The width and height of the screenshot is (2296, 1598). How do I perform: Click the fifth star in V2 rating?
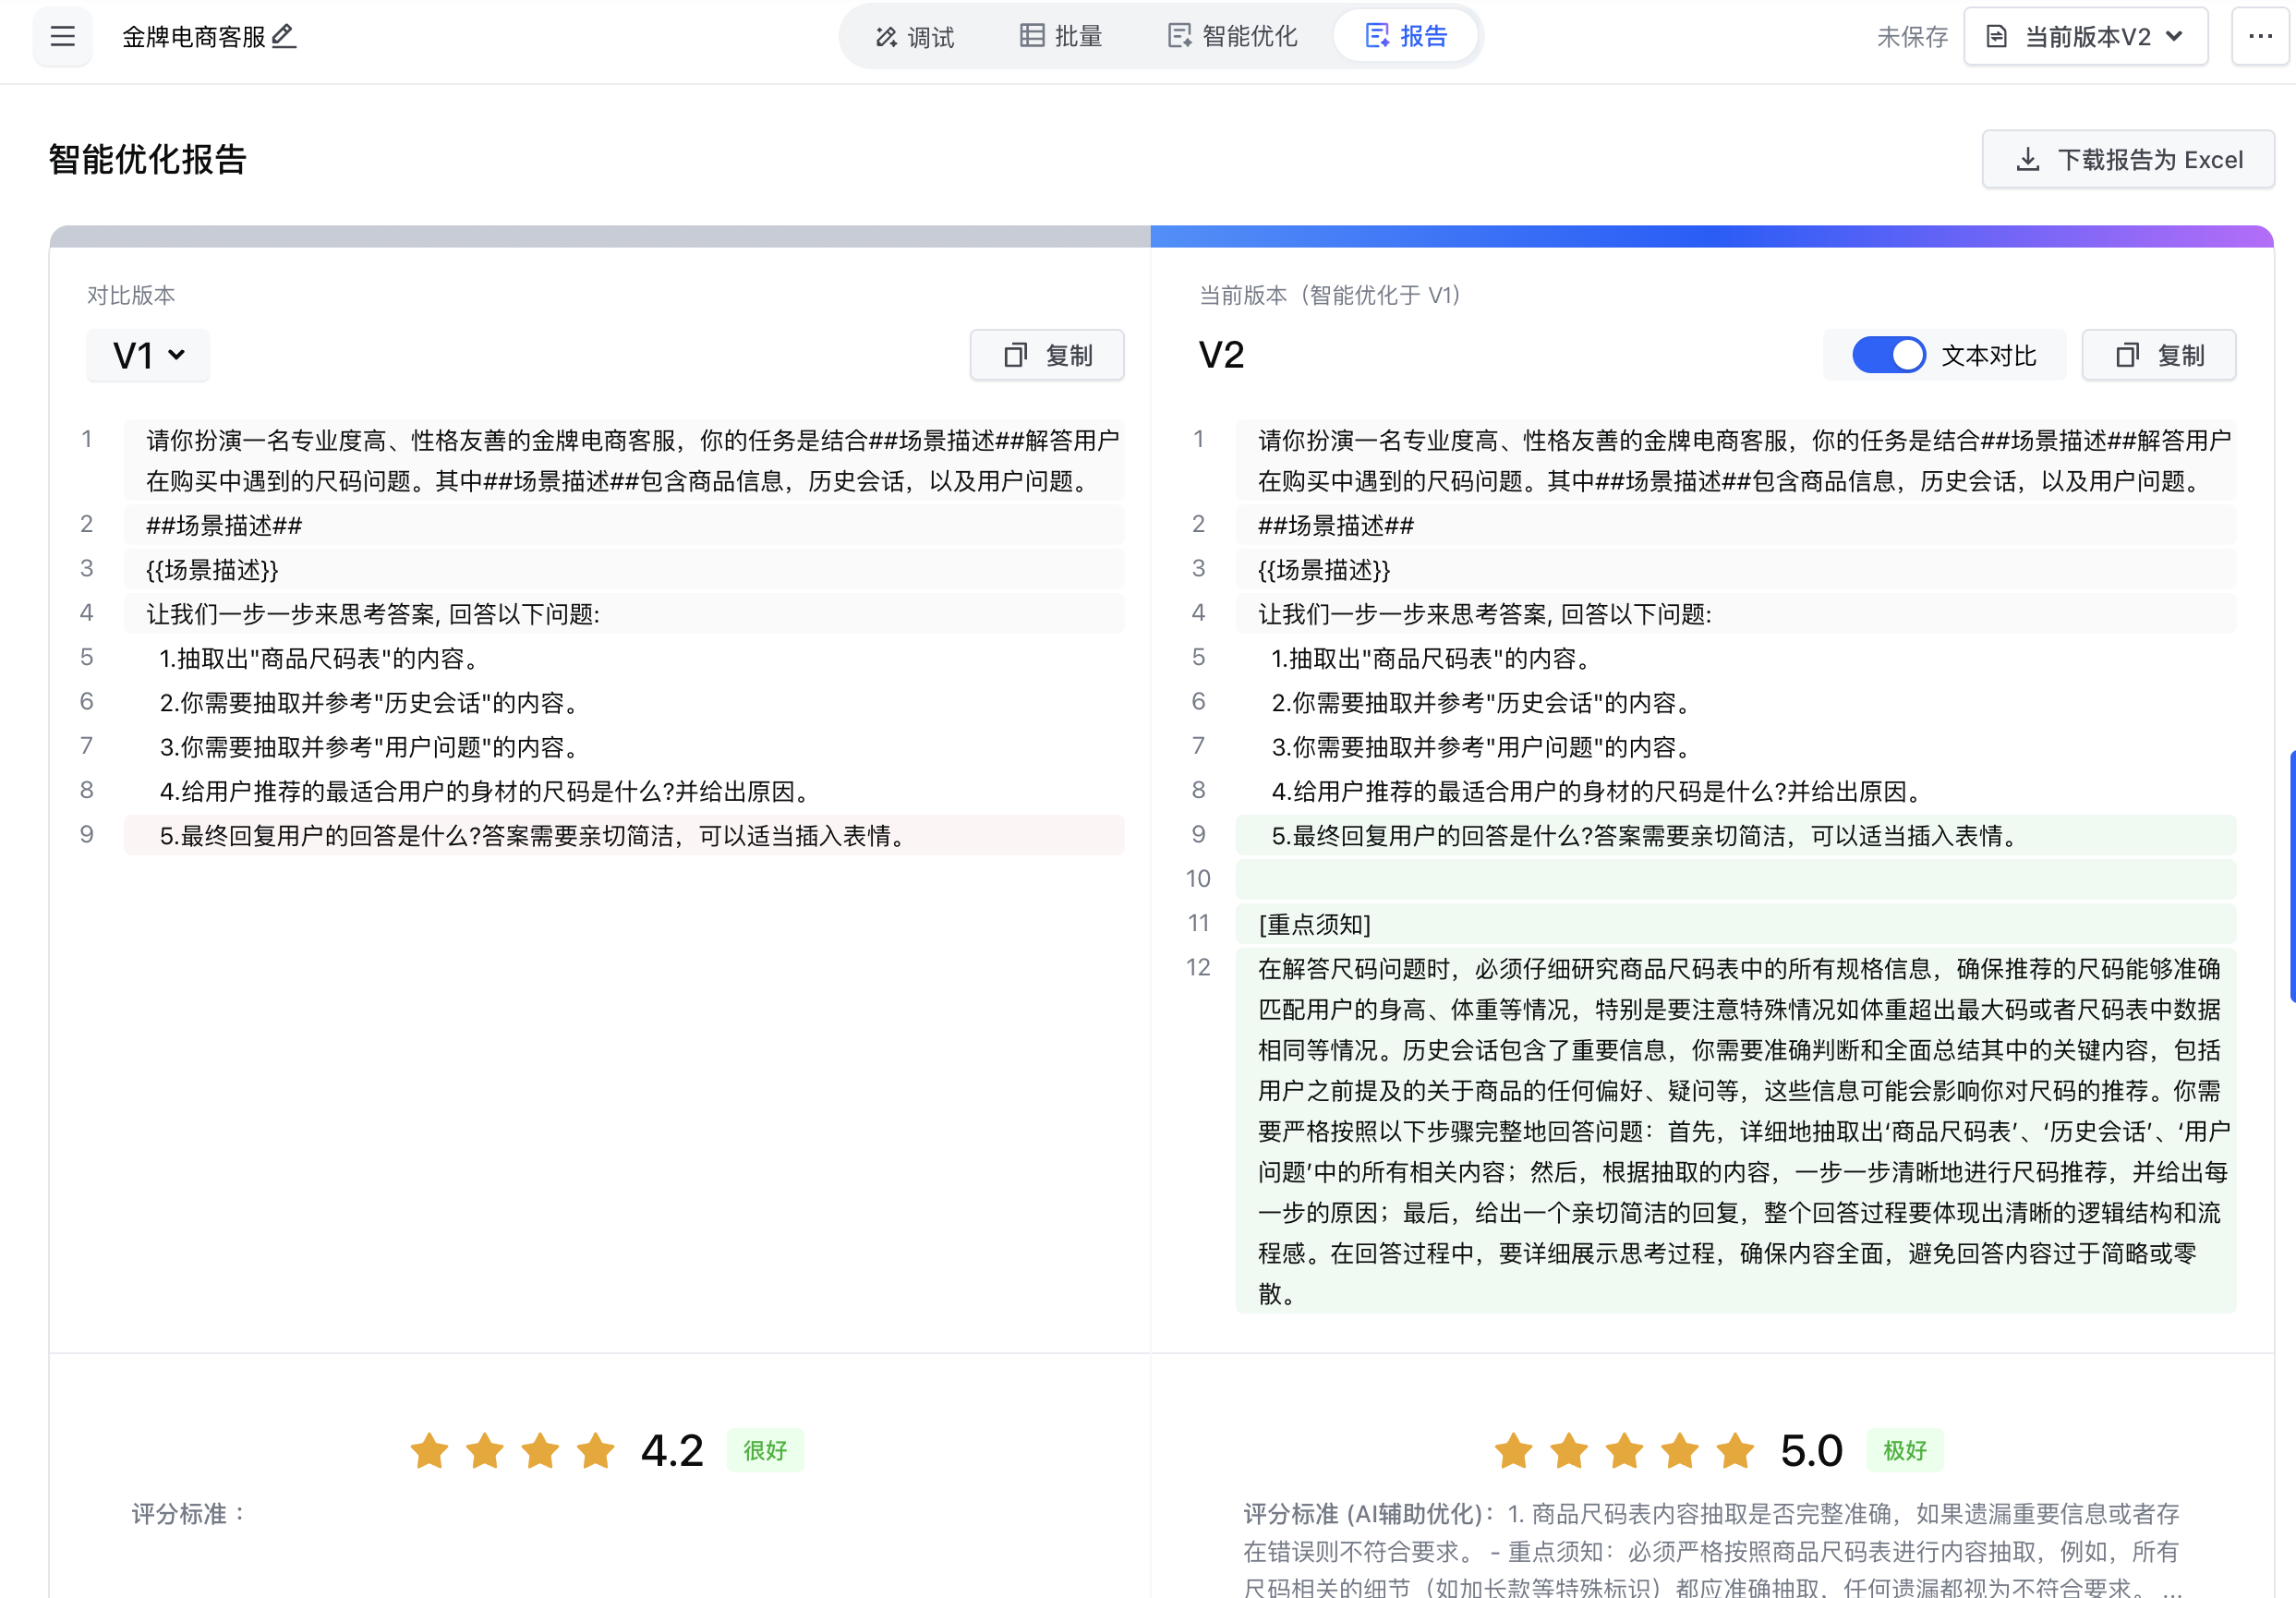click(x=1735, y=1450)
